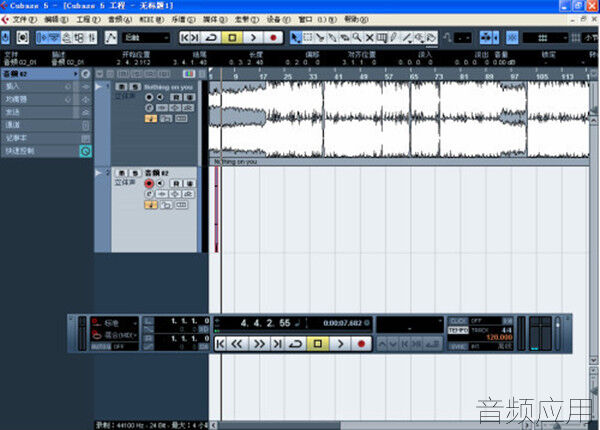The height and width of the screenshot is (430, 600).
Task: Adjust the transport output level slider
Action: pos(558,334)
